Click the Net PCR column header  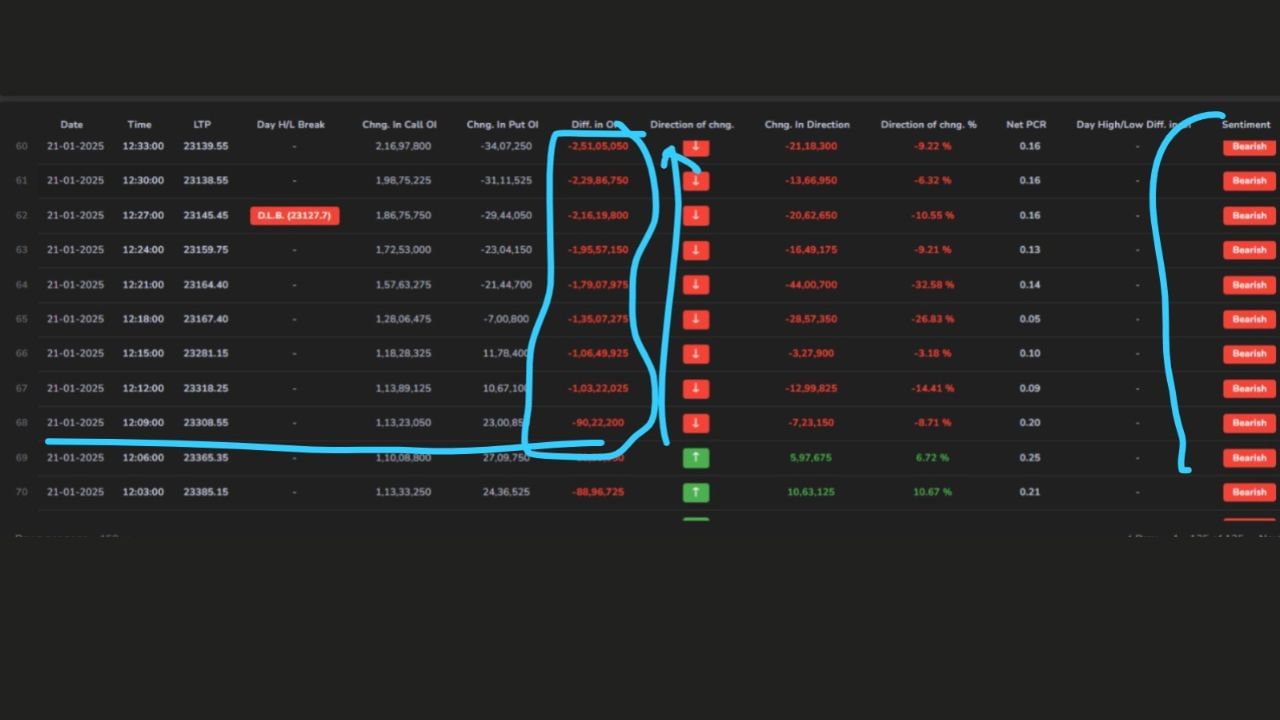tap(1026, 125)
